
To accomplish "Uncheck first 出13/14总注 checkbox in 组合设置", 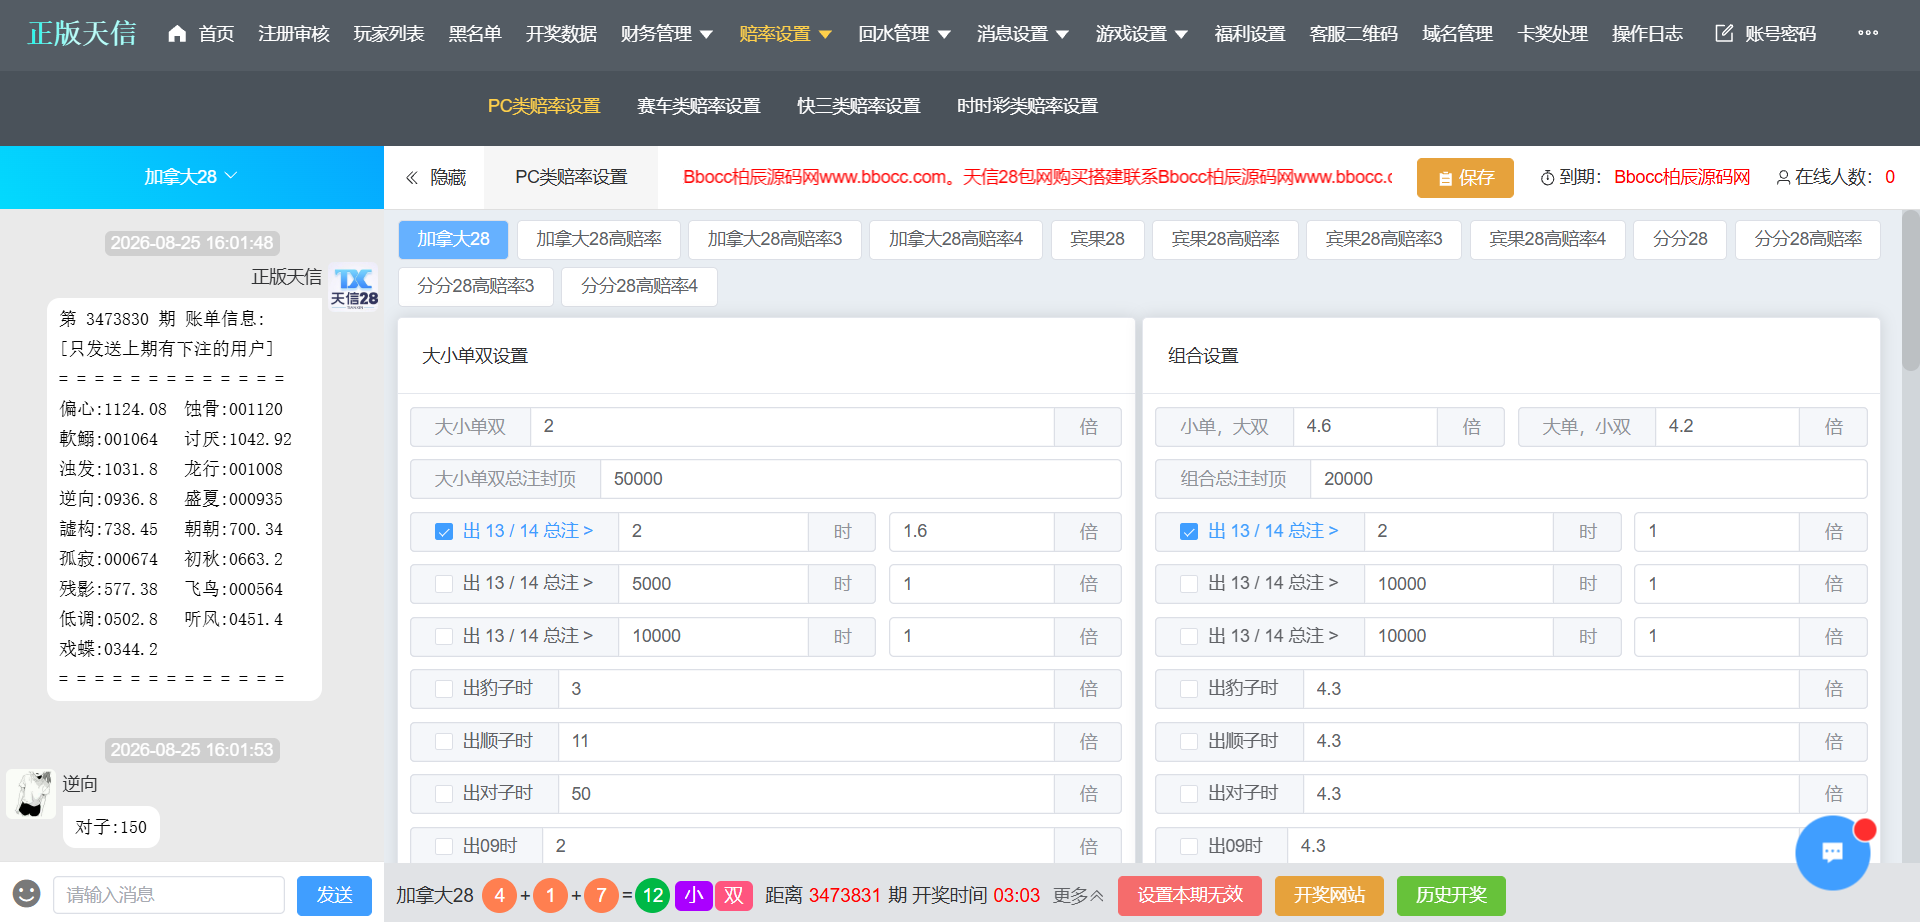I will pyautogui.click(x=1189, y=532).
